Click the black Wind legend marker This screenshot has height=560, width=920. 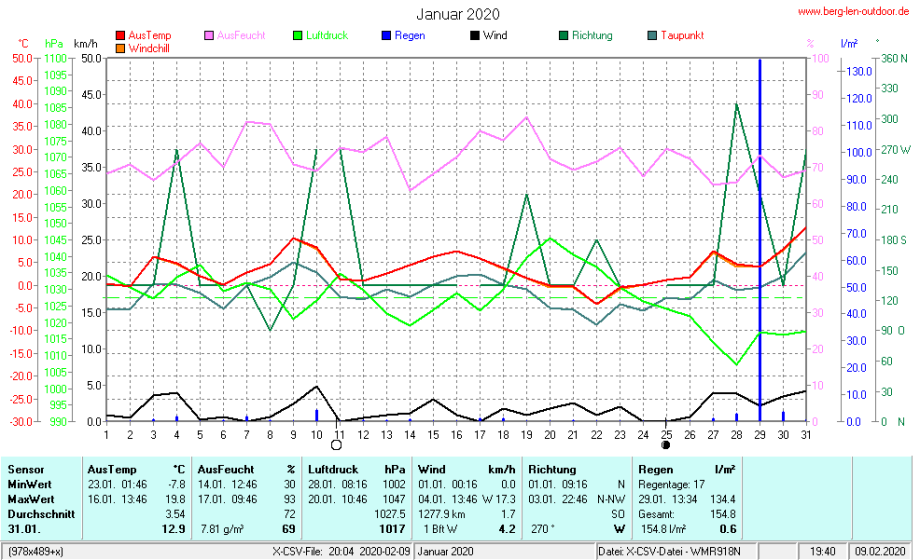pos(474,36)
